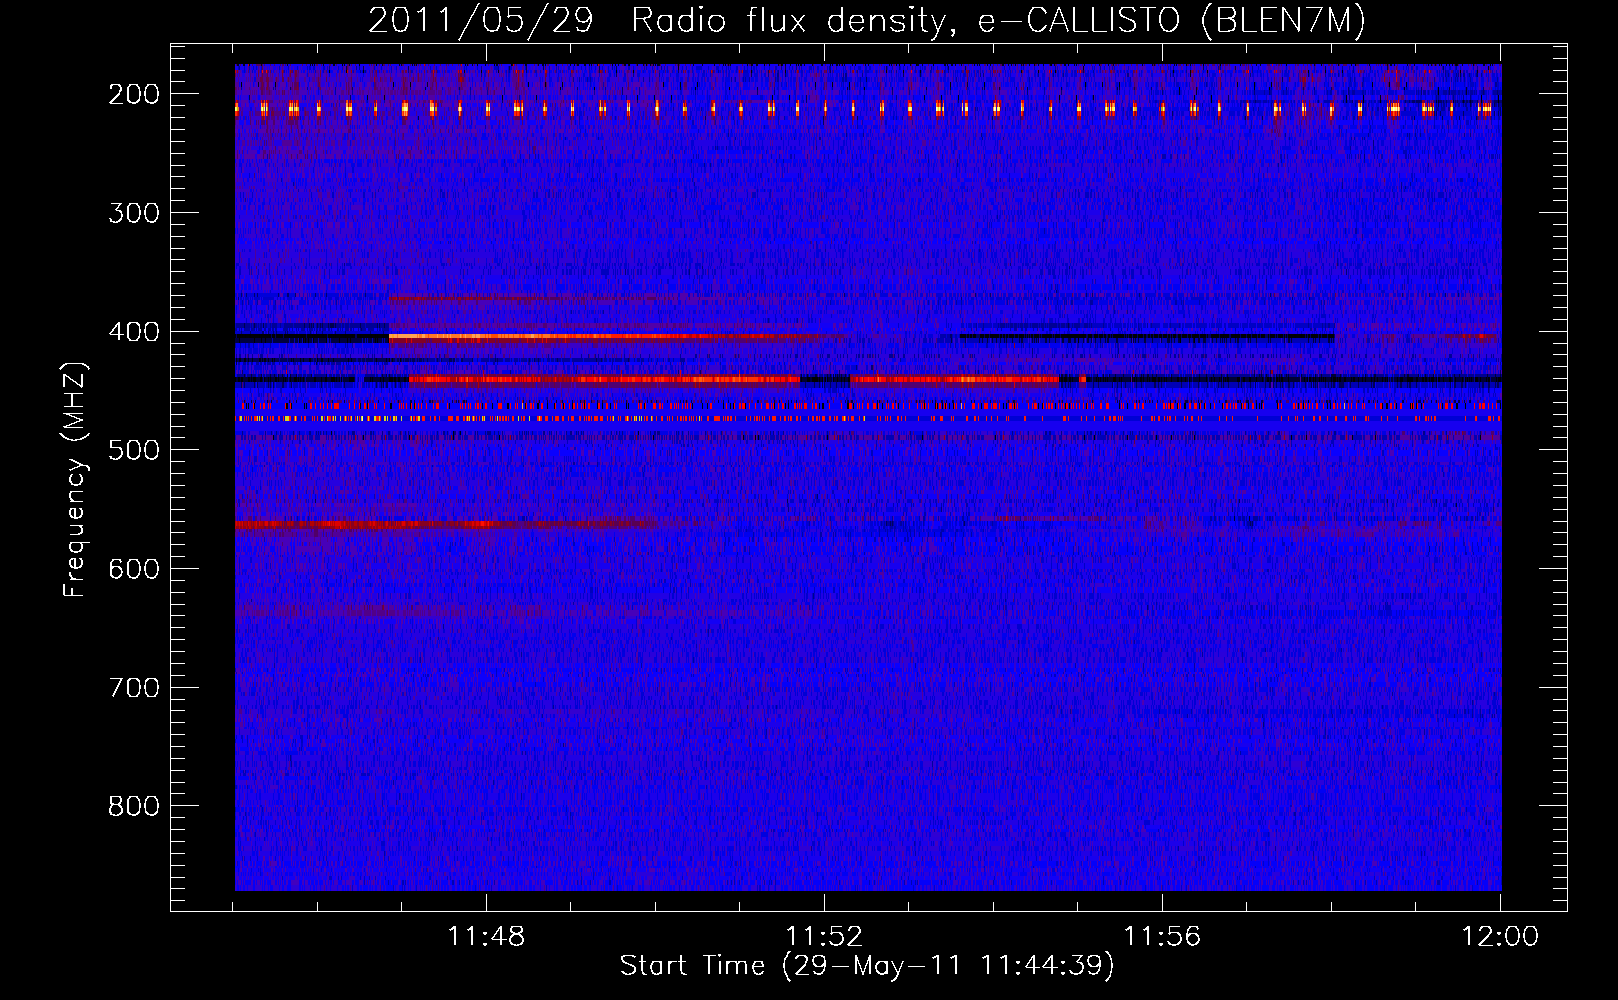
Task: Click the 800 frequency tick label
Action: point(134,806)
